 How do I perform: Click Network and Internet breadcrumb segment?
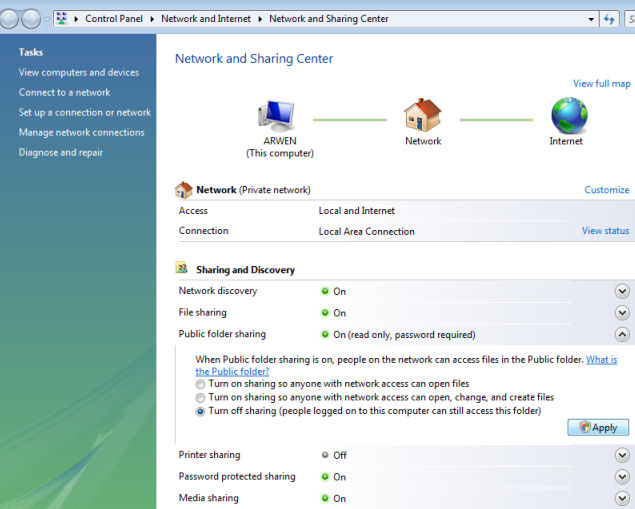pyautogui.click(x=206, y=19)
